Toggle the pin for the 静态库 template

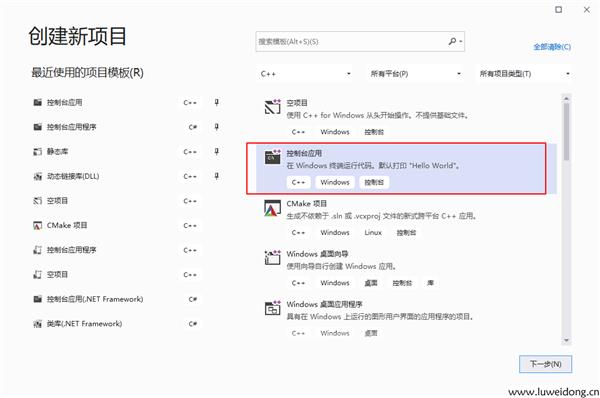point(217,152)
